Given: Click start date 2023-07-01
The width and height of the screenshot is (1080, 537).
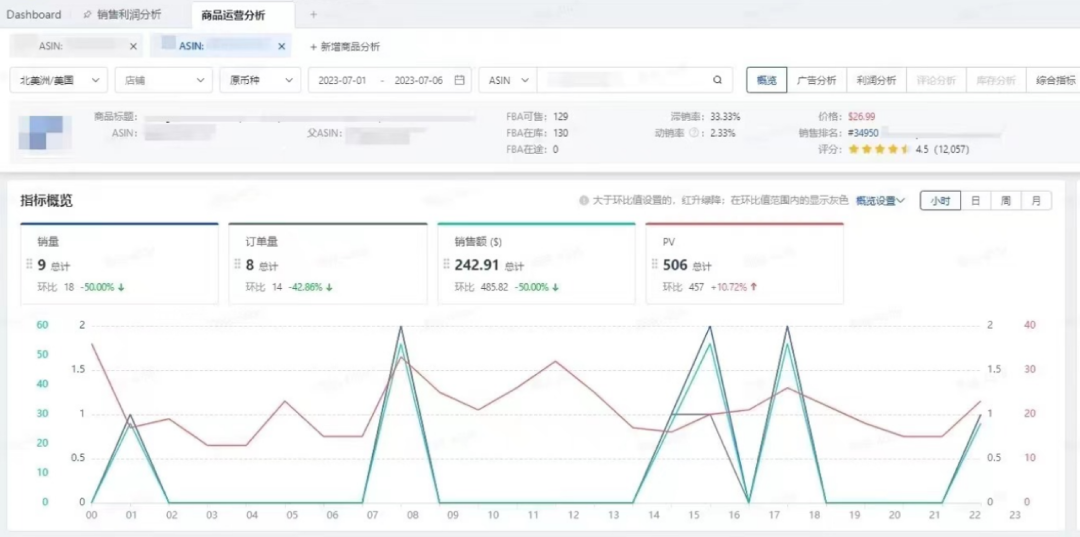Looking at the screenshot, I should (x=342, y=81).
